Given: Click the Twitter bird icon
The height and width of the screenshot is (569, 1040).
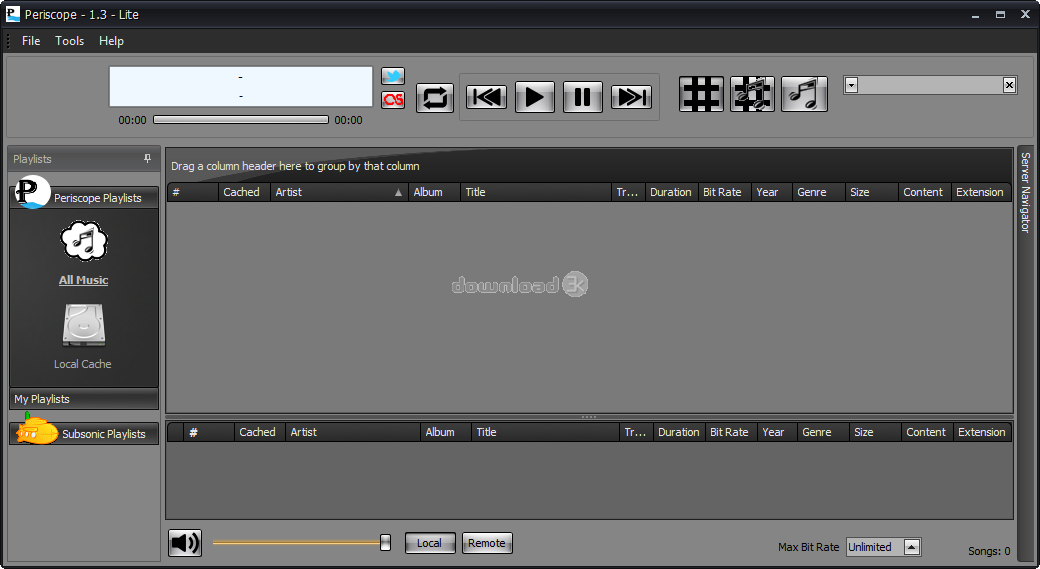Looking at the screenshot, I should (x=393, y=76).
